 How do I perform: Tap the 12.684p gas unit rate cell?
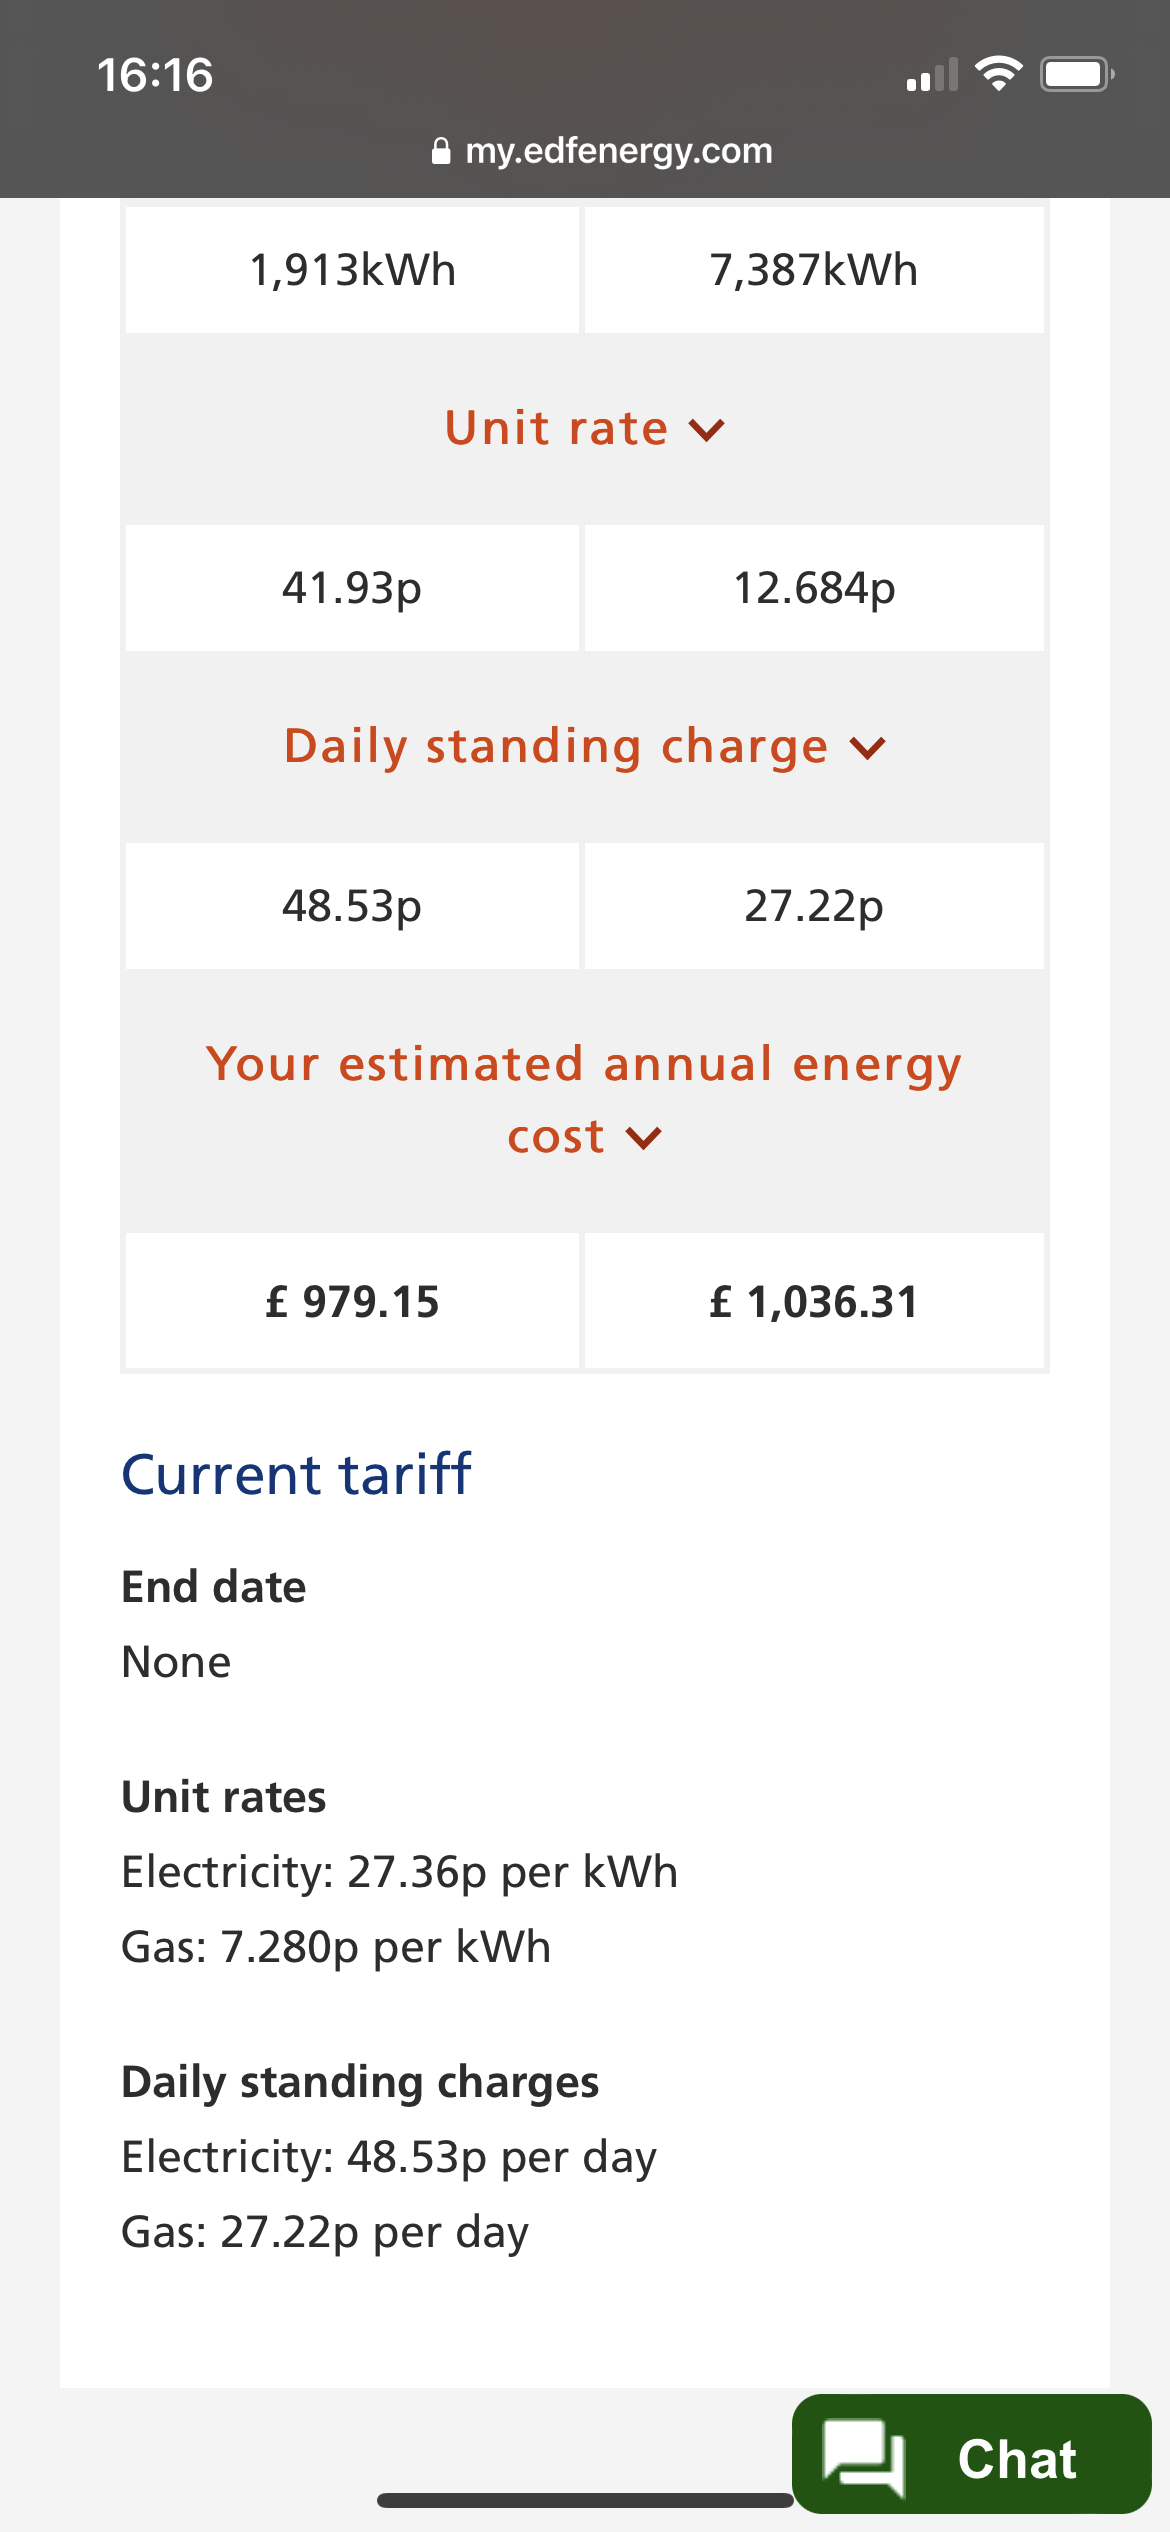[x=814, y=588]
